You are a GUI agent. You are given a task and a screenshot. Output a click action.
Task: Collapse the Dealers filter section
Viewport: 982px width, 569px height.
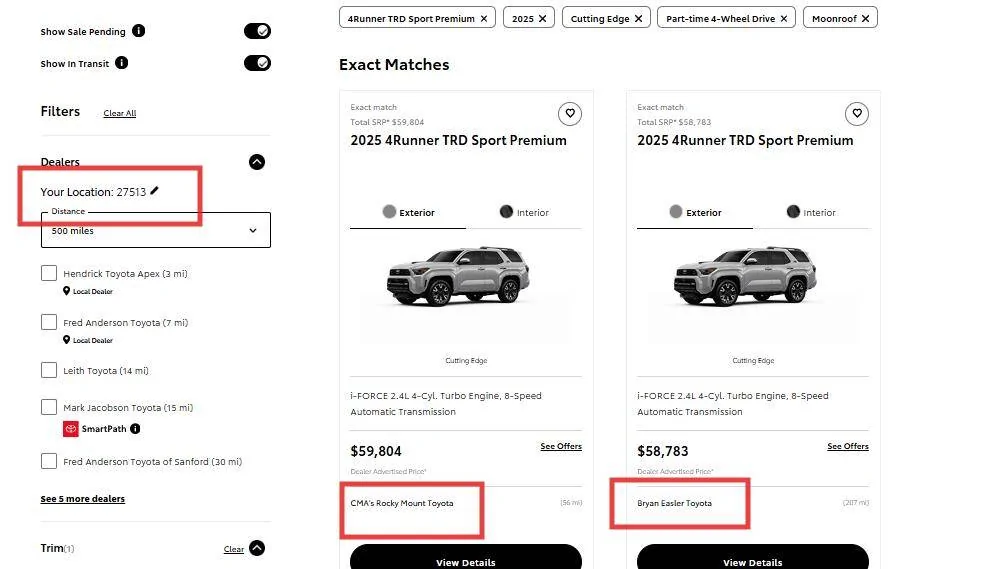click(x=257, y=162)
